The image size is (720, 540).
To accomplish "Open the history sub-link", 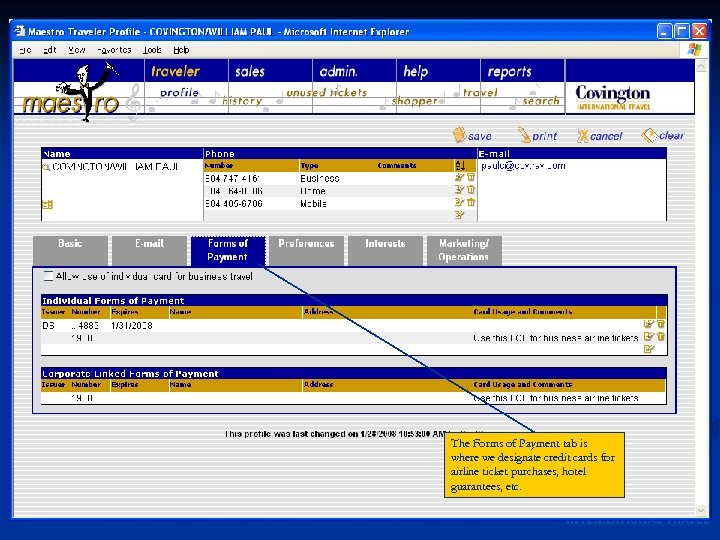I will tap(242, 101).
